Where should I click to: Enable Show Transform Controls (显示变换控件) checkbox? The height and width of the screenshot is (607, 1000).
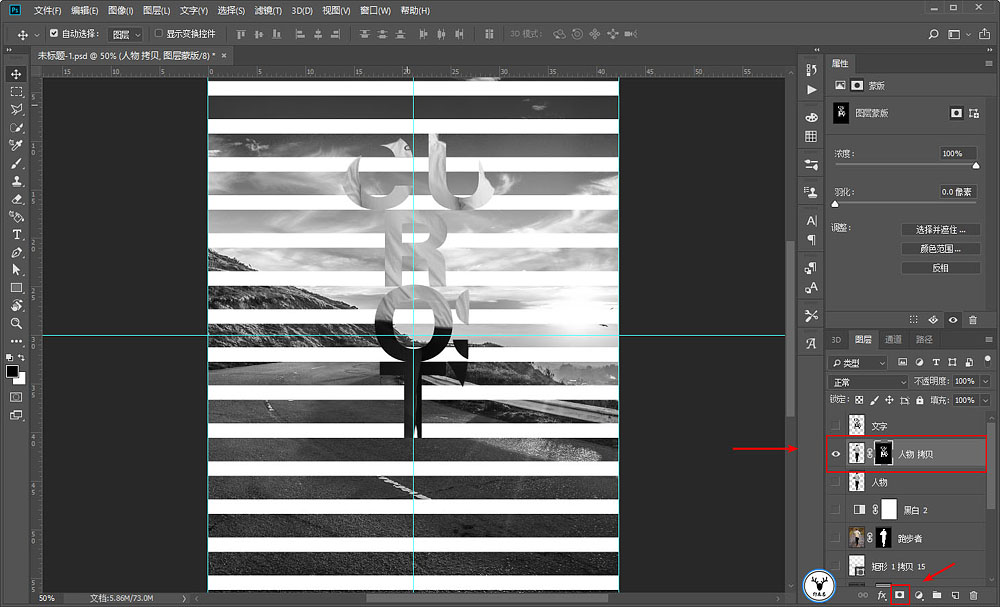pos(159,33)
